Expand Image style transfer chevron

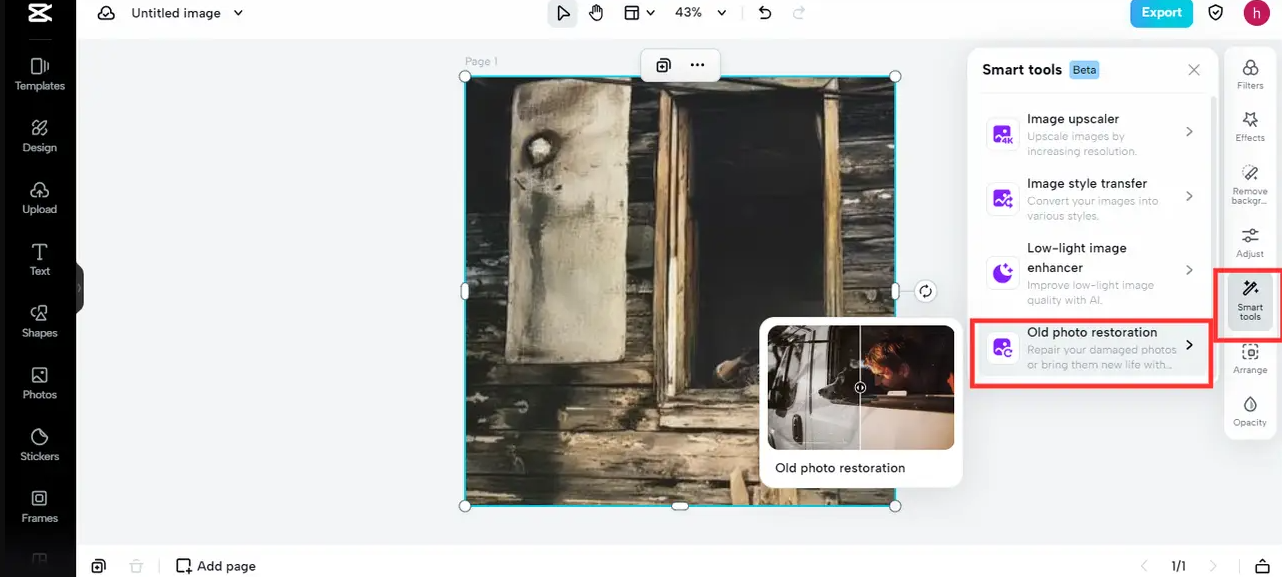pos(1189,196)
